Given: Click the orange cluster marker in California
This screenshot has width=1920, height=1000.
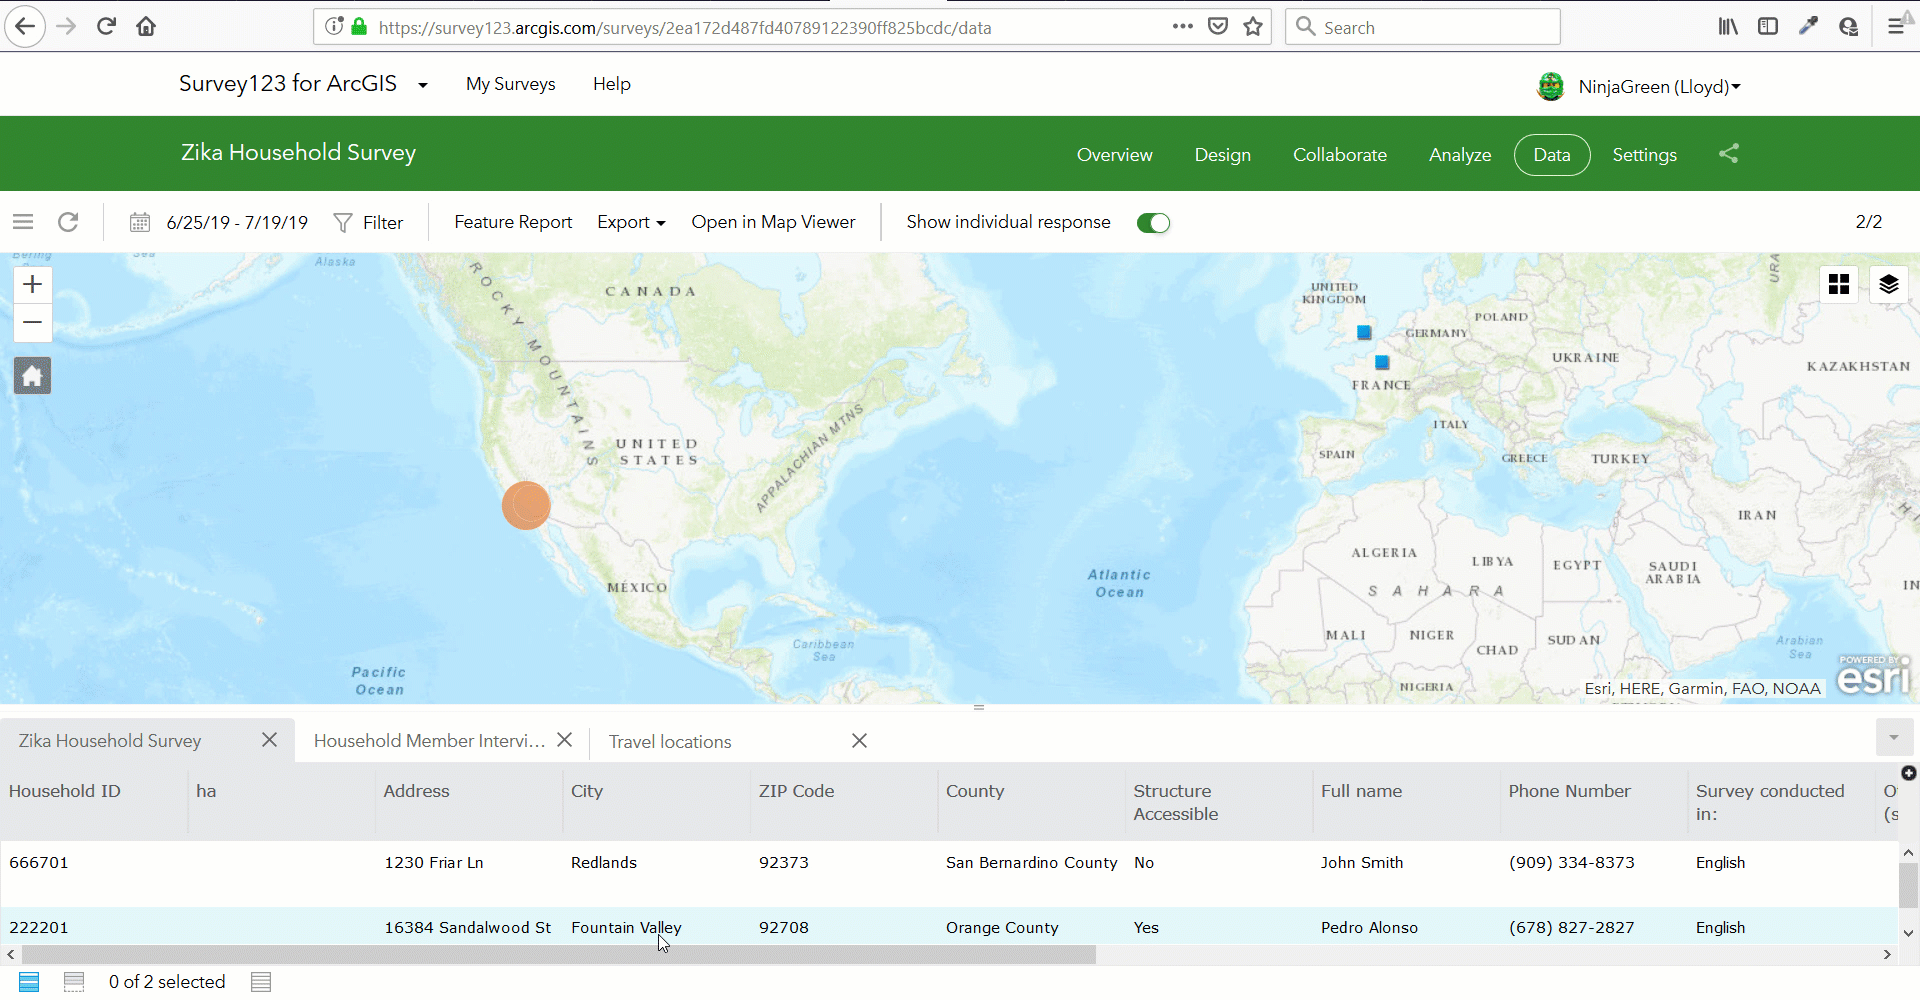Looking at the screenshot, I should pos(526,505).
